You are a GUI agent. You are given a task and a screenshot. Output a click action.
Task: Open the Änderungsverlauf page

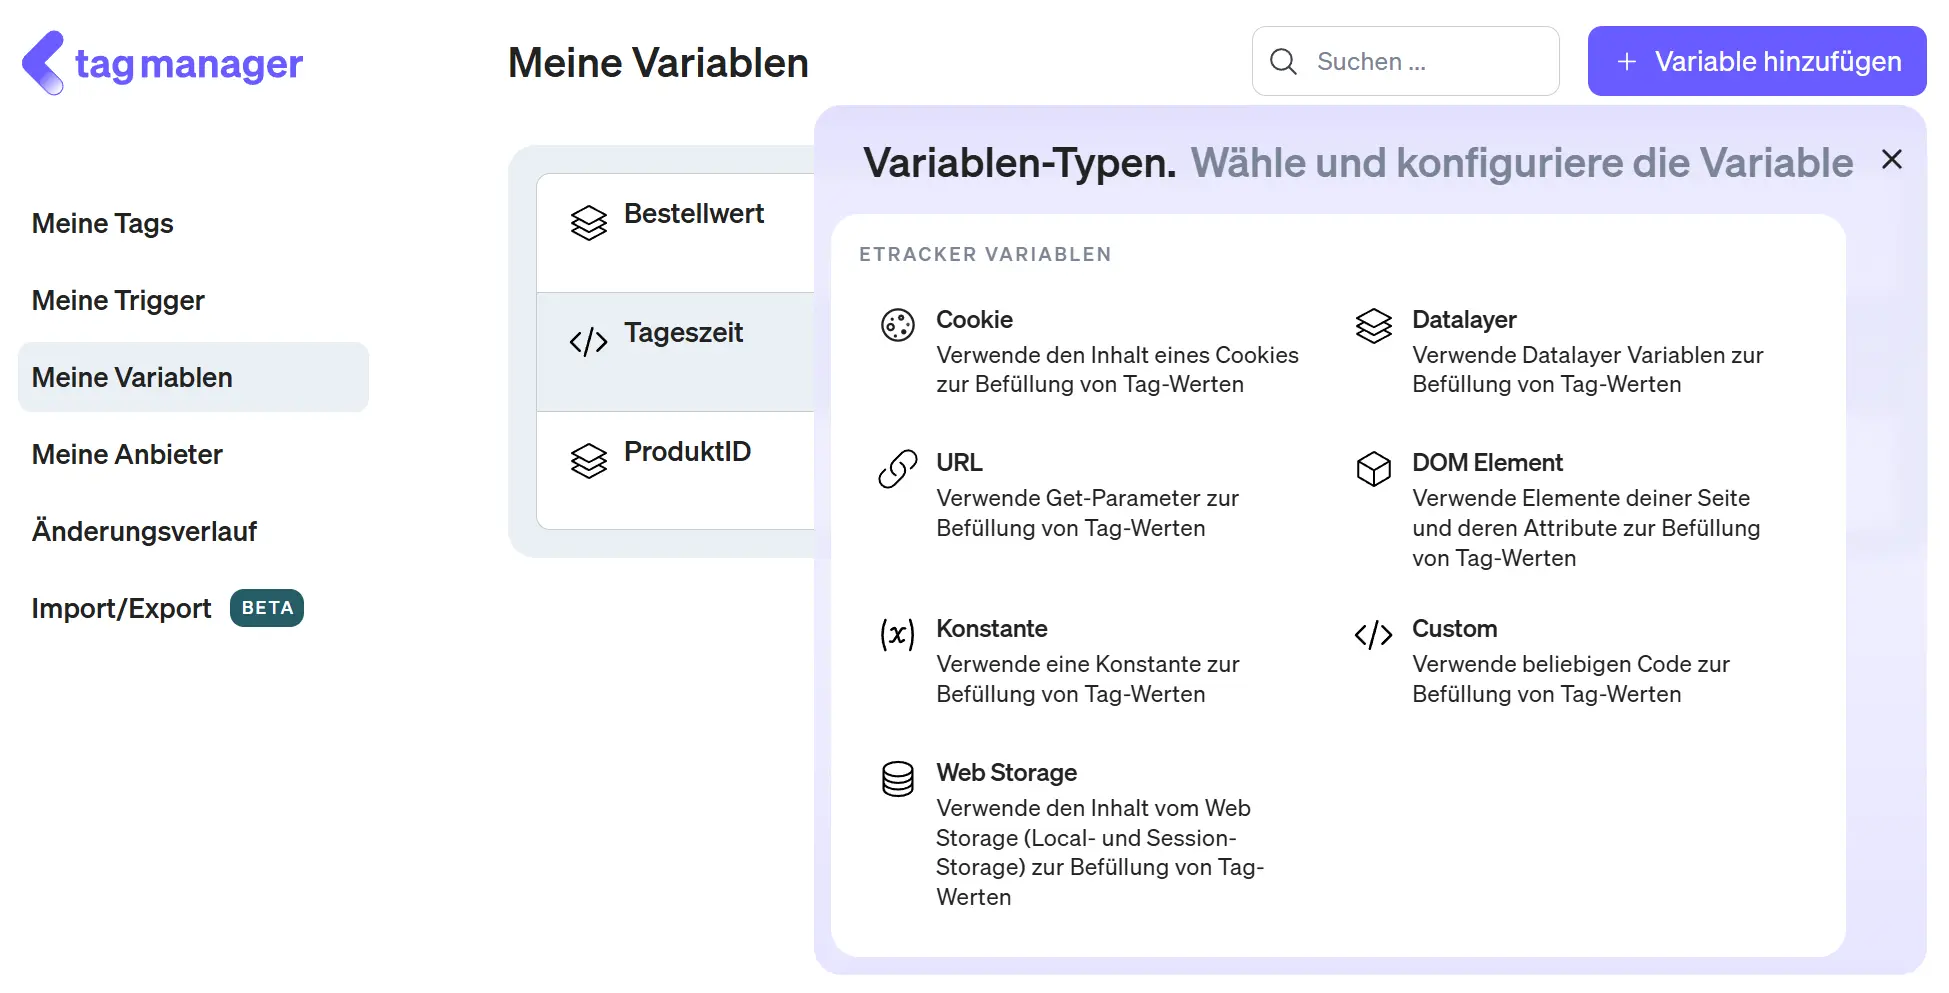pyautogui.click(x=144, y=531)
